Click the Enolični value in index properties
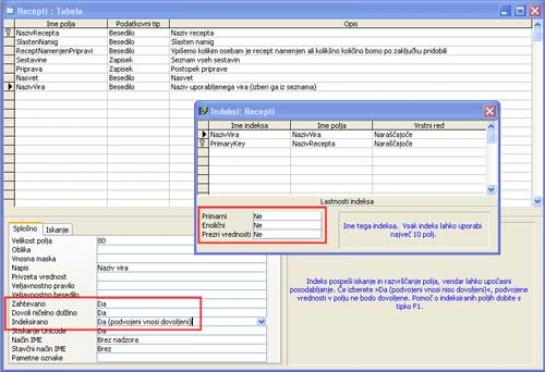 tap(287, 225)
